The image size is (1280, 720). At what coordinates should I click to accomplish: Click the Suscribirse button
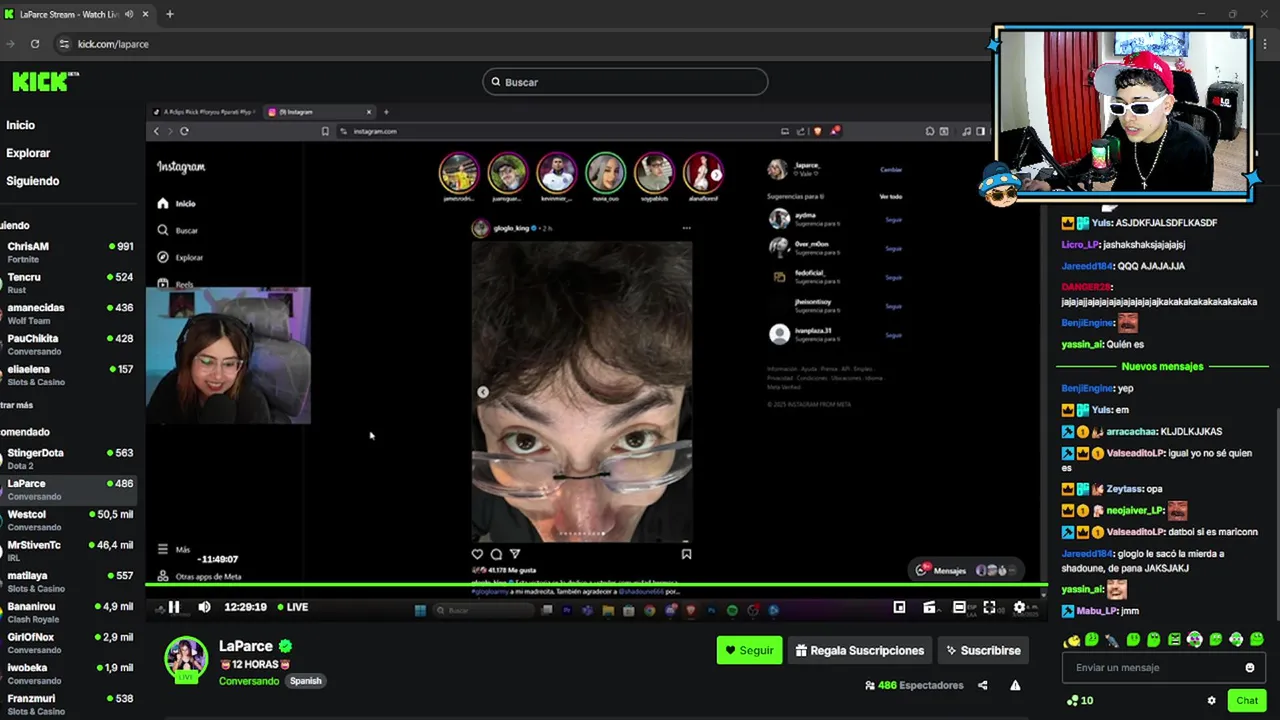[x=983, y=650]
